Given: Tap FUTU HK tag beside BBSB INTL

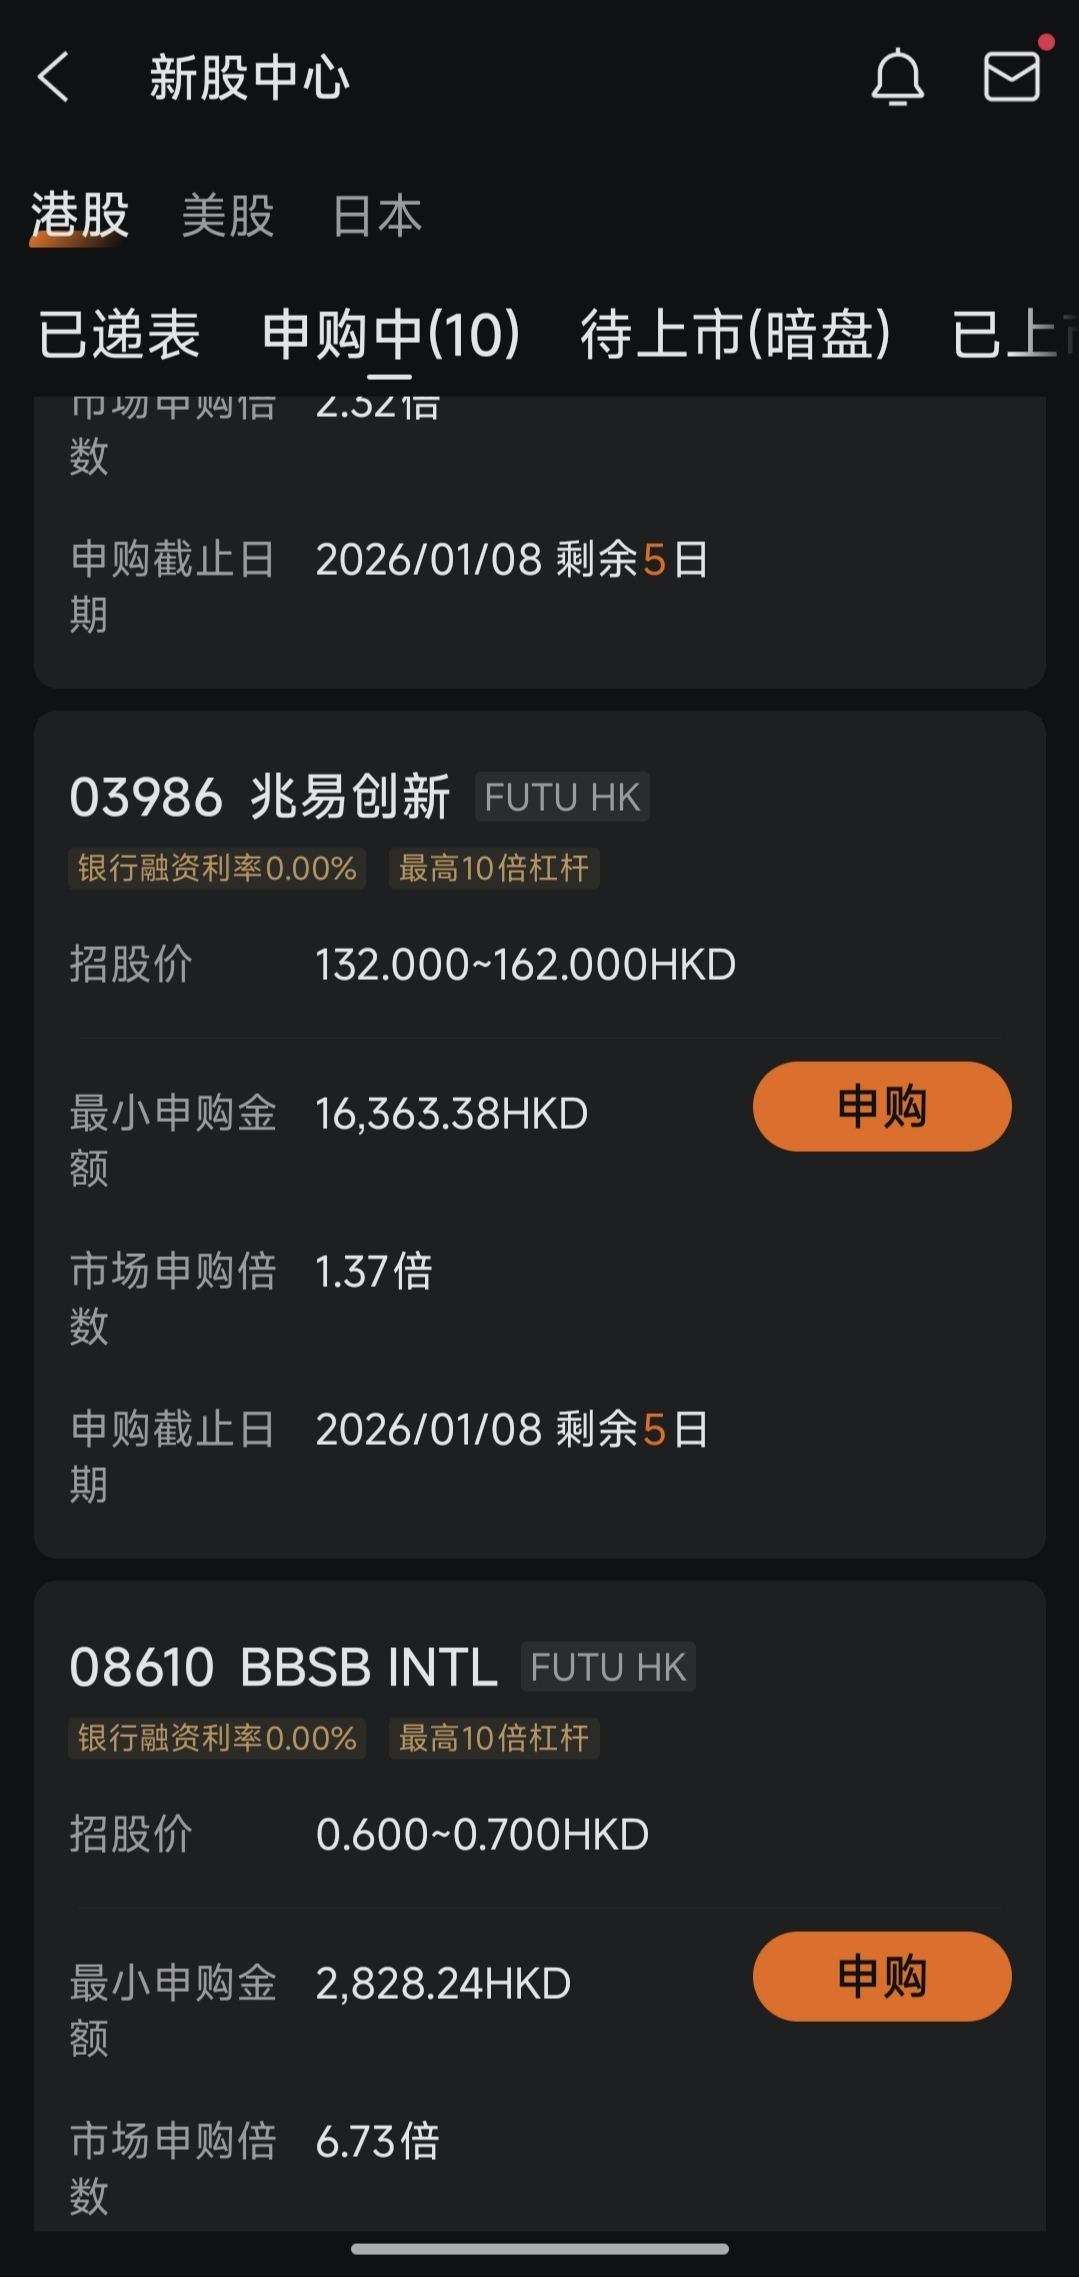Looking at the screenshot, I should coord(608,1667).
